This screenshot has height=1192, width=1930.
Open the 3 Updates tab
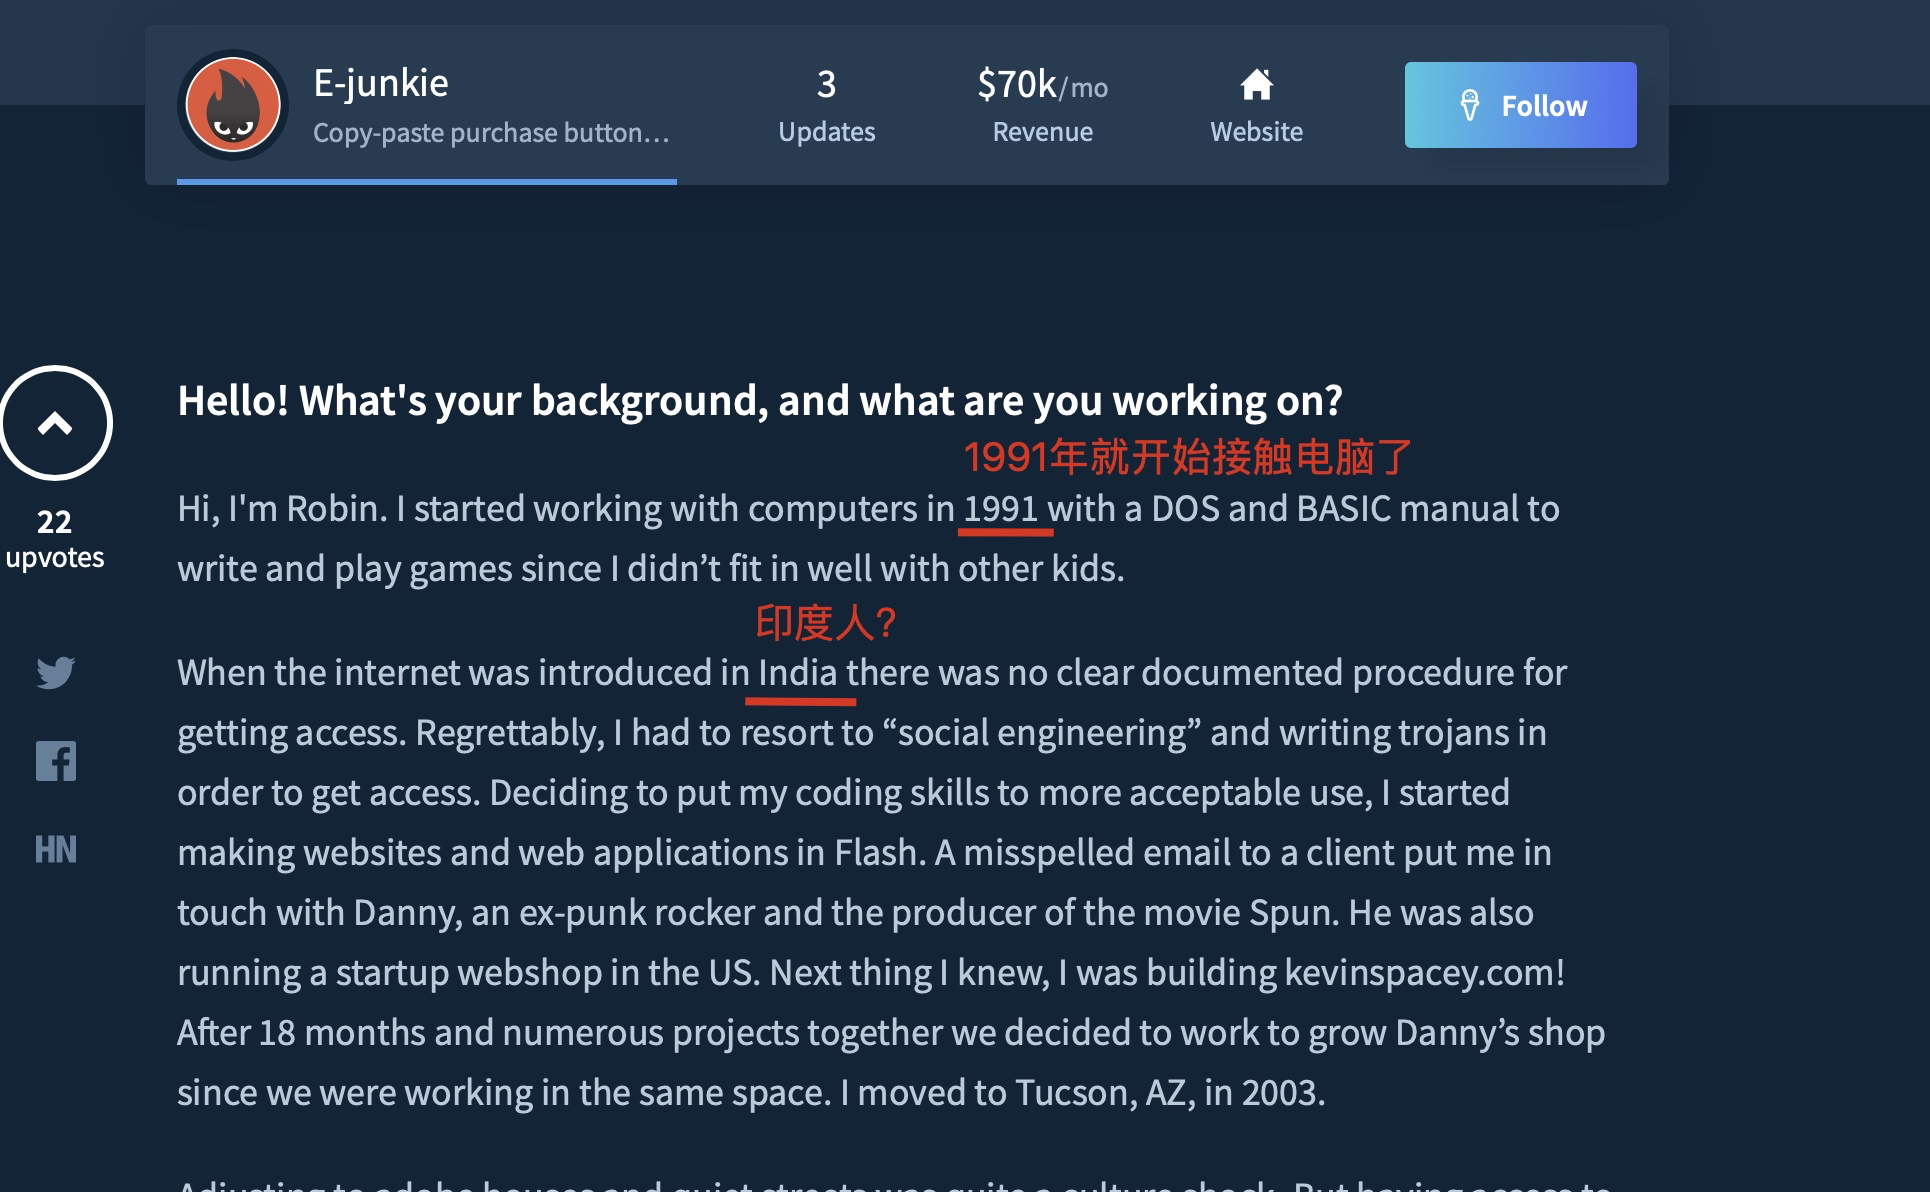(826, 105)
